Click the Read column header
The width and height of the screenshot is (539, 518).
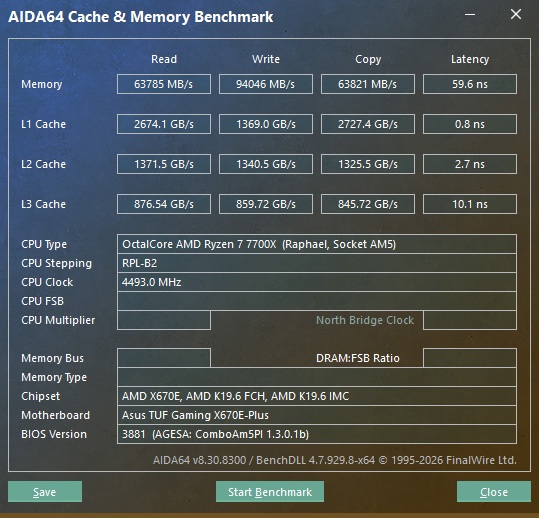coord(164,59)
